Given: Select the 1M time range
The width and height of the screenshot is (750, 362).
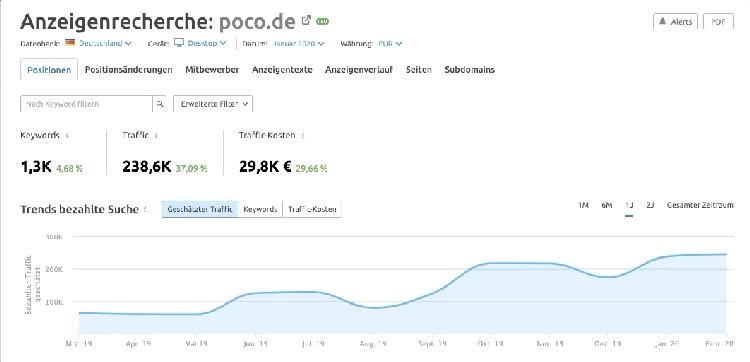Looking at the screenshot, I should click(583, 205).
